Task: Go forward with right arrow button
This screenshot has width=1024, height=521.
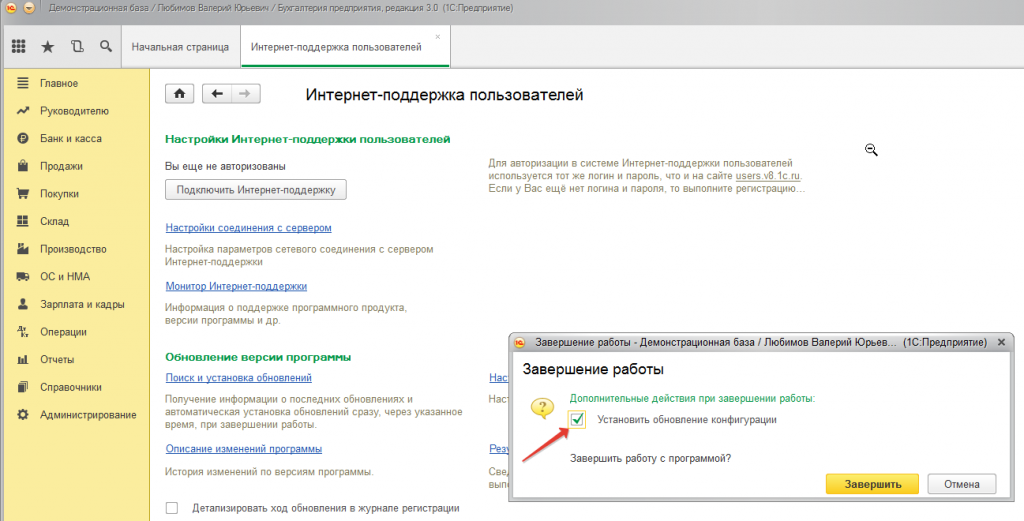Action: [x=246, y=94]
